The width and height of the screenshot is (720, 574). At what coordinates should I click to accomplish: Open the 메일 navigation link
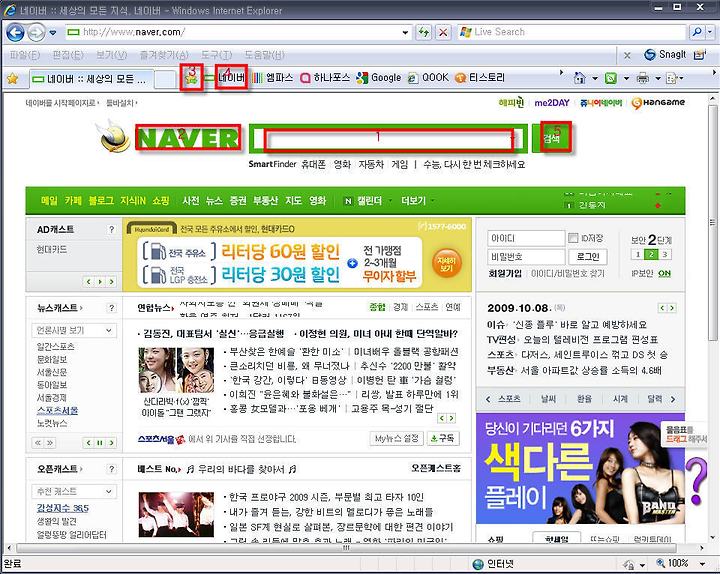(x=49, y=201)
